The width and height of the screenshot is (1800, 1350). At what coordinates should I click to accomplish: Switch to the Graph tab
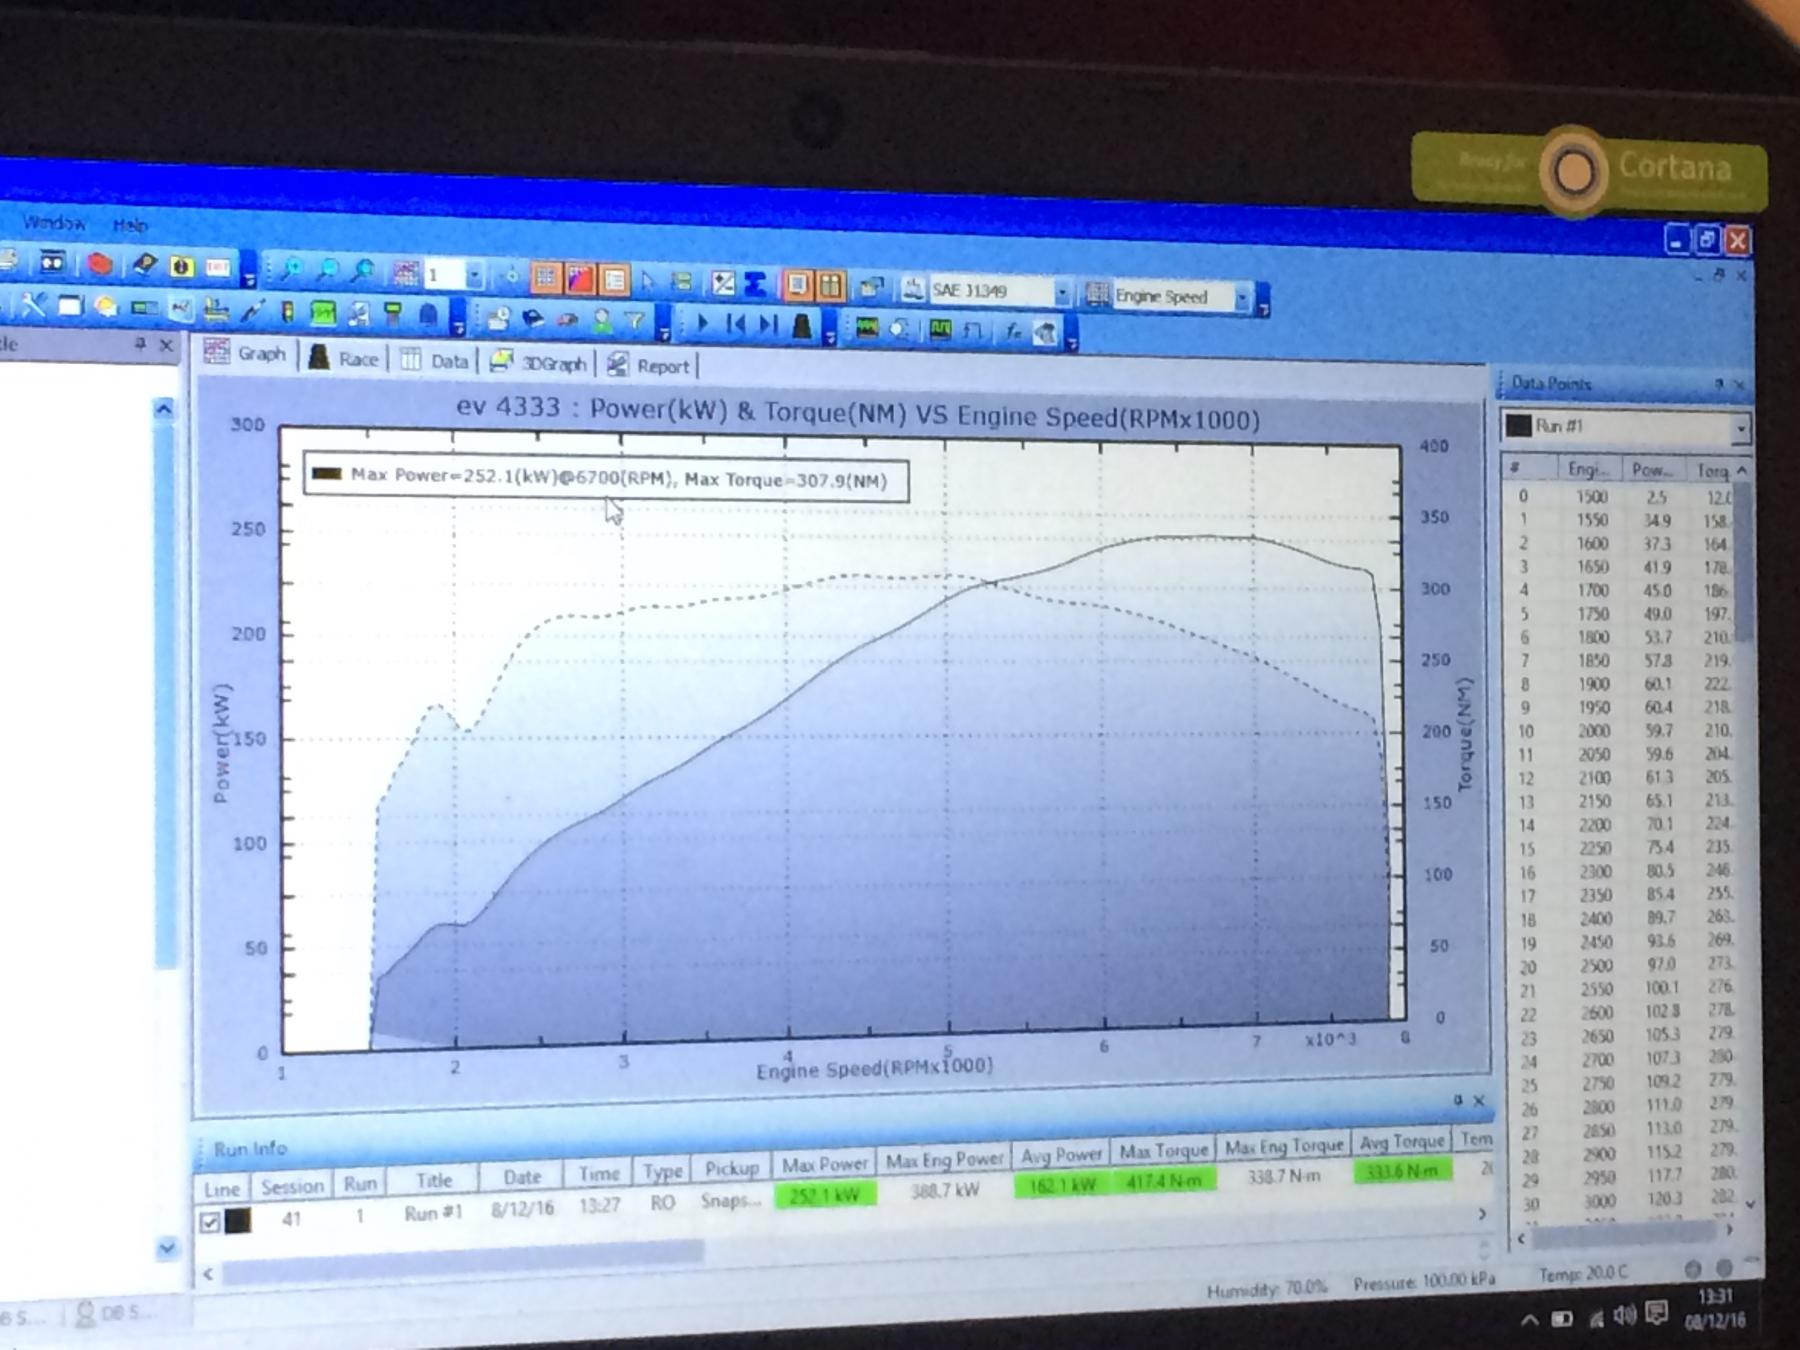[x=247, y=352]
